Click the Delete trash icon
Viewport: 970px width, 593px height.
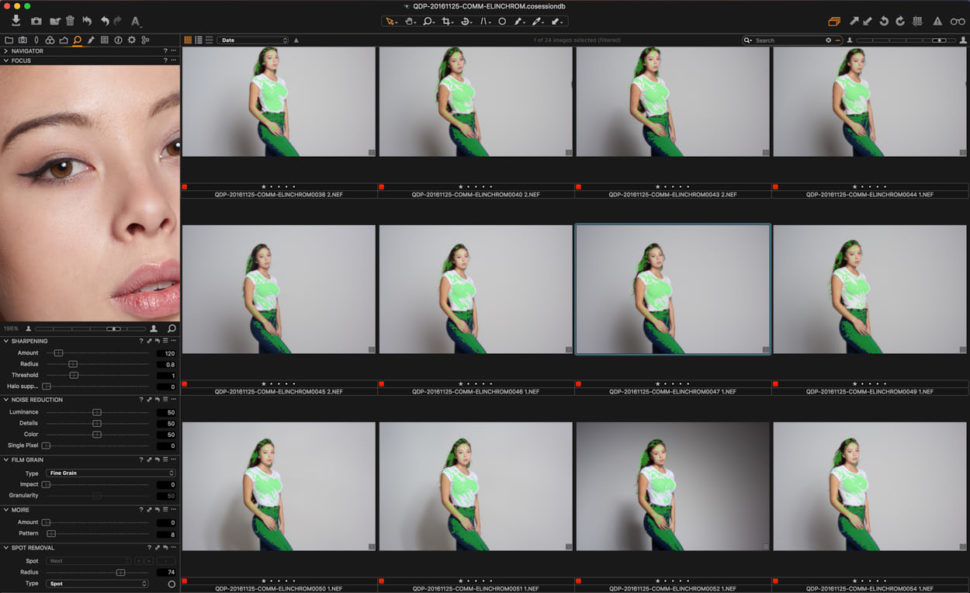click(x=70, y=20)
